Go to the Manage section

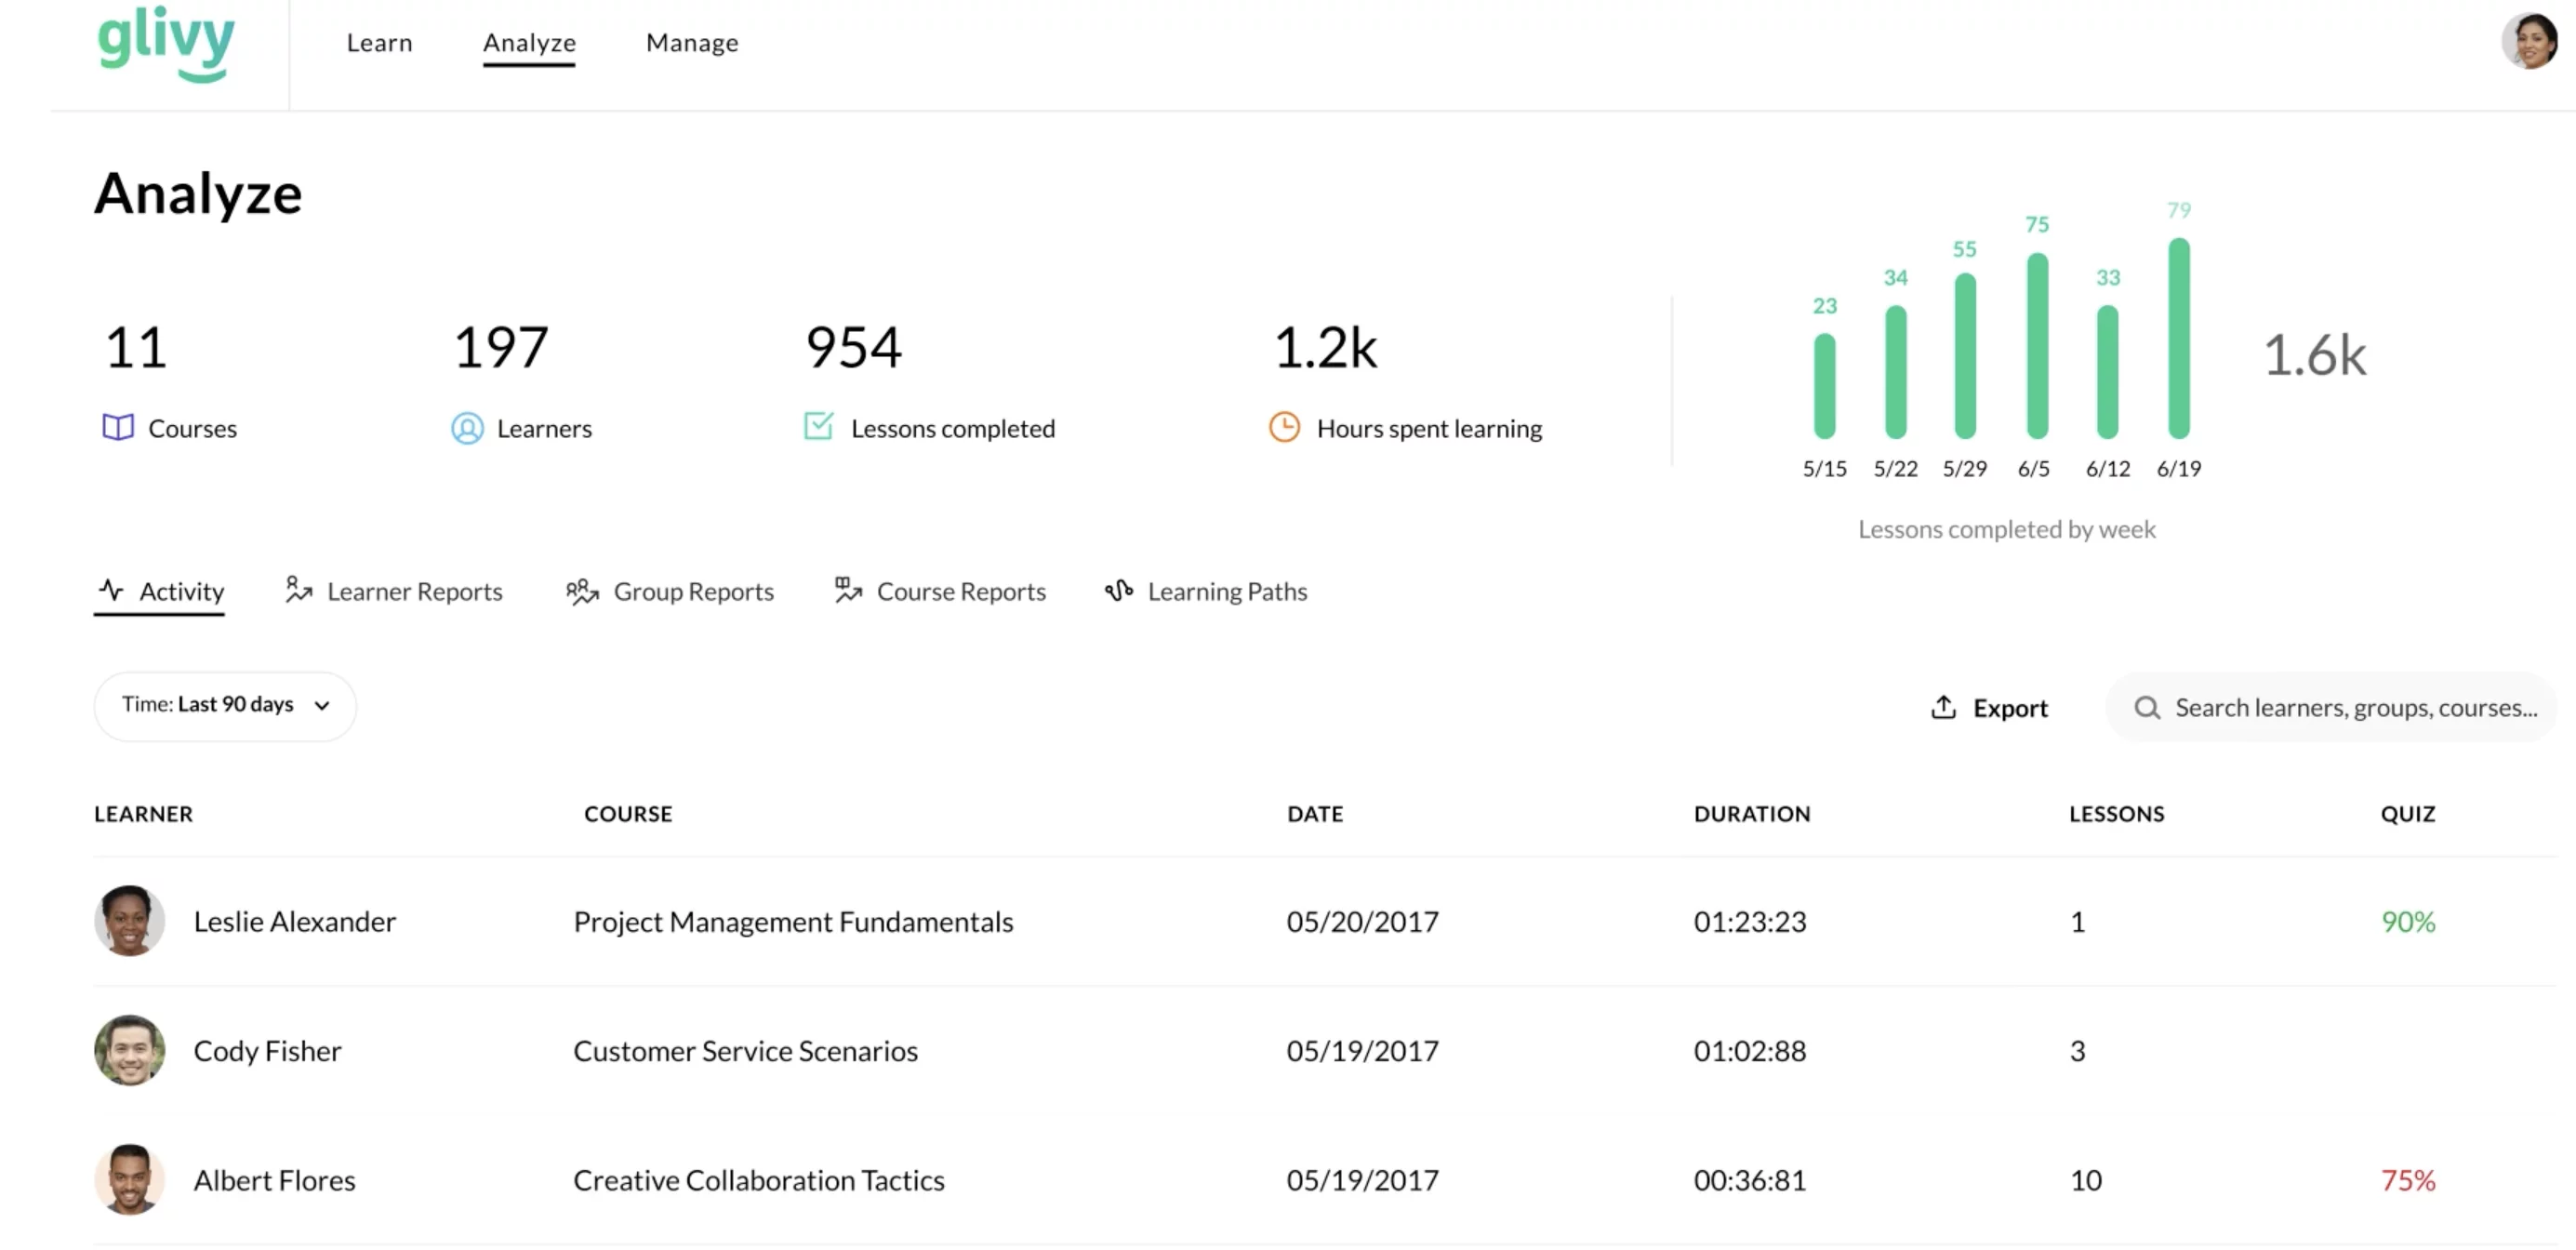[x=692, y=43]
